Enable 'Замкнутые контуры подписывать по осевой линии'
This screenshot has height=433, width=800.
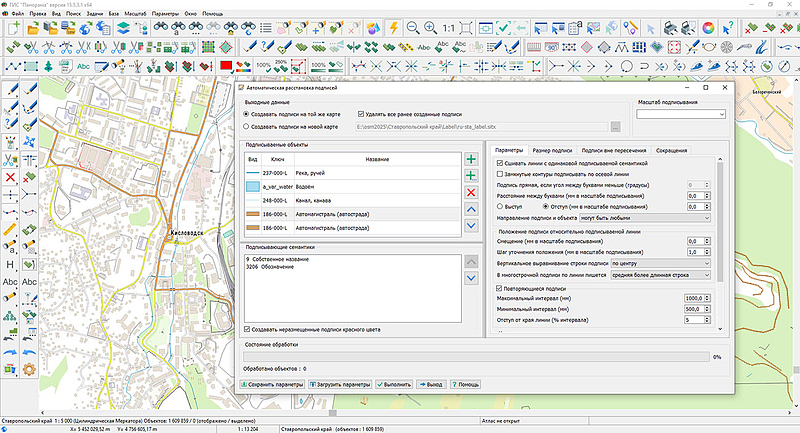[500, 174]
